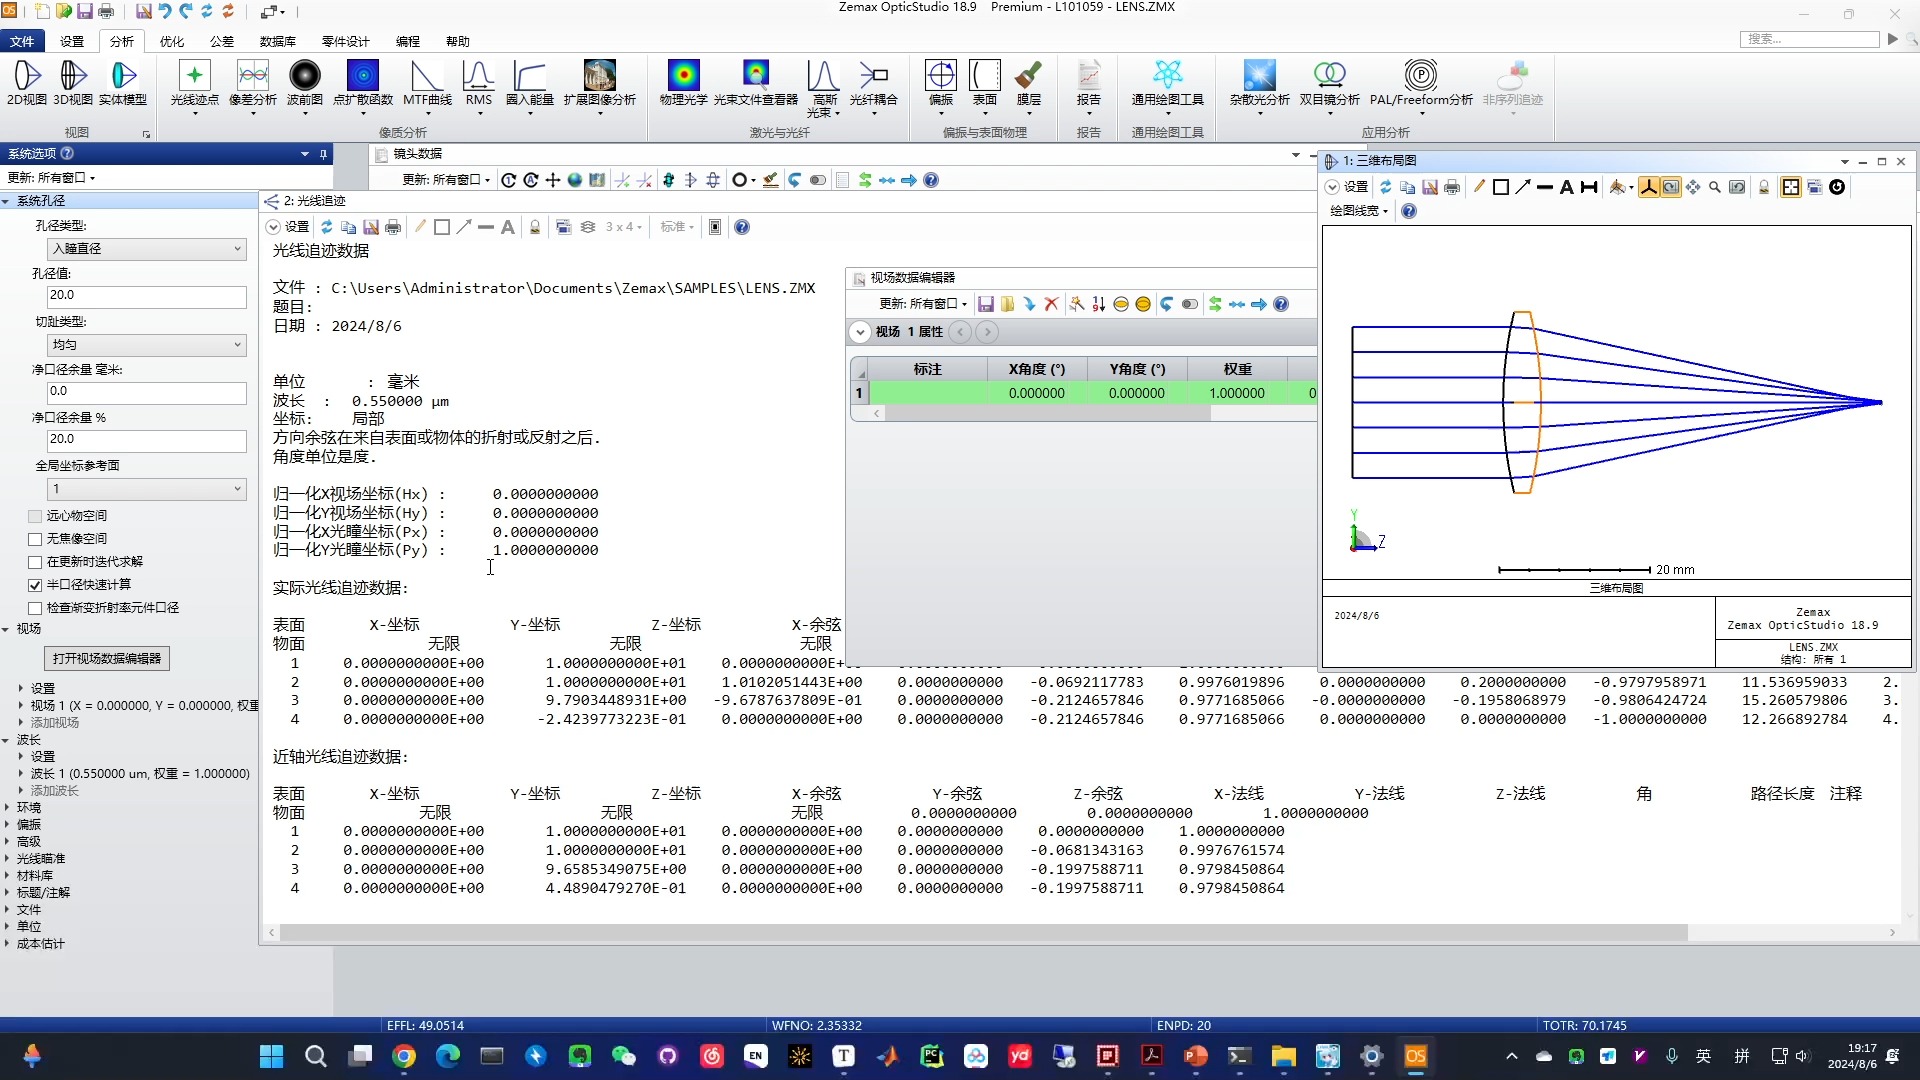
Task: Open the 2D视图 layout tool
Action: point(27,82)
